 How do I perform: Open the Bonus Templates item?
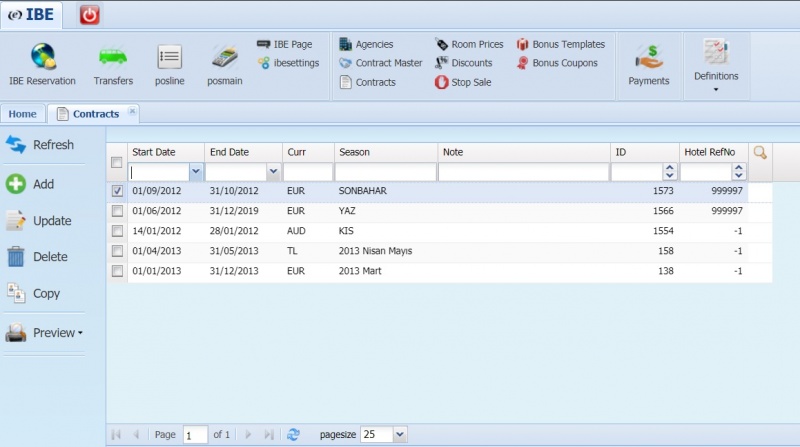[561, 44]
